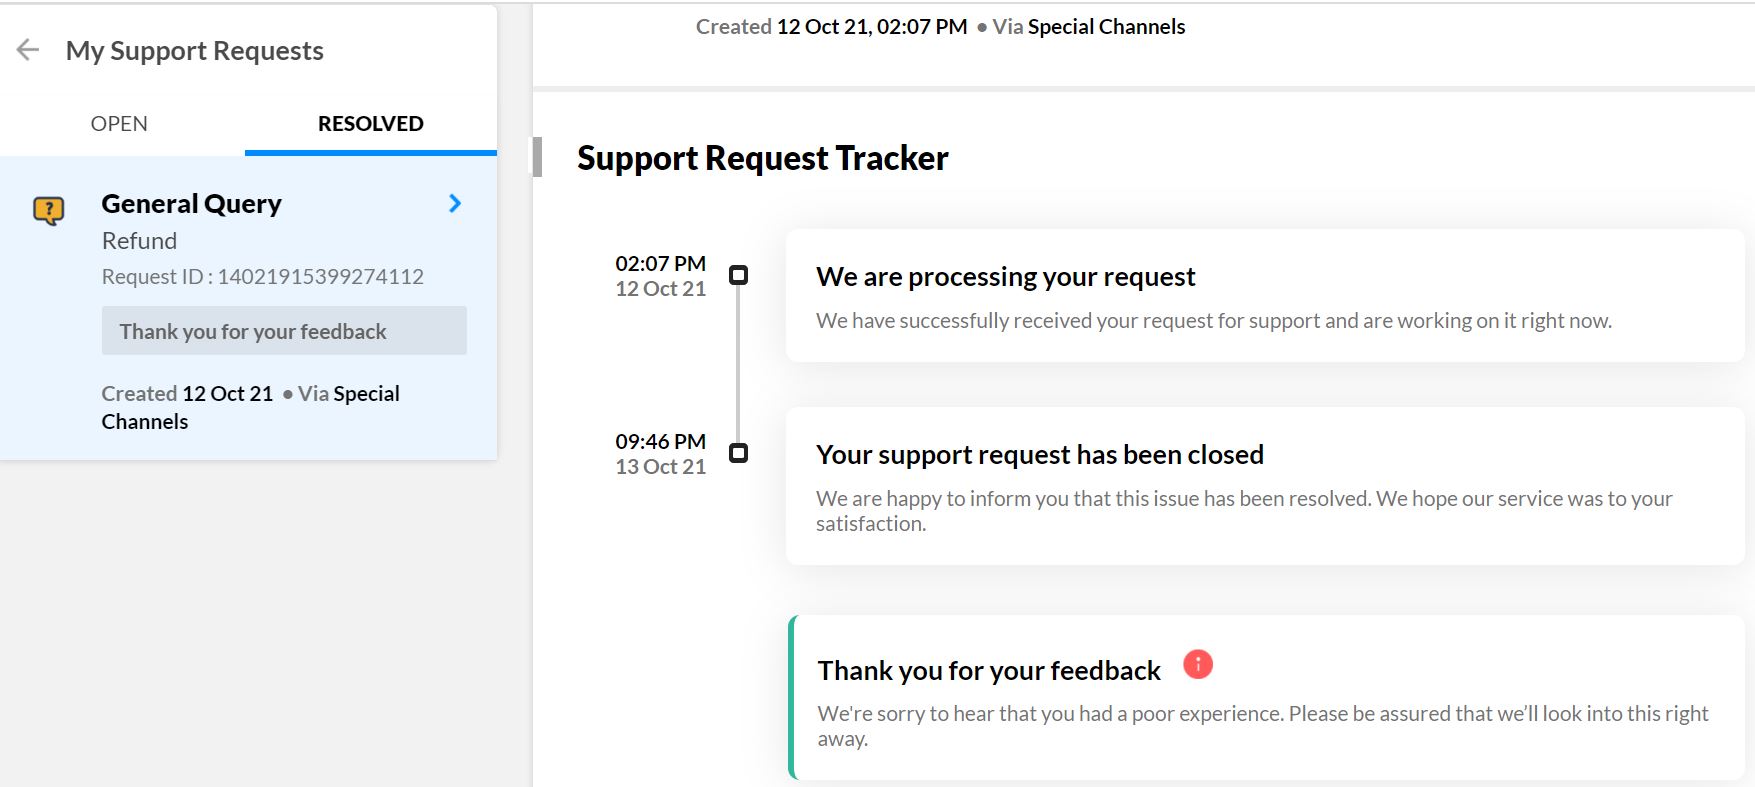Open the General Query request title
1755x787 pixels.
pos(191,204)
